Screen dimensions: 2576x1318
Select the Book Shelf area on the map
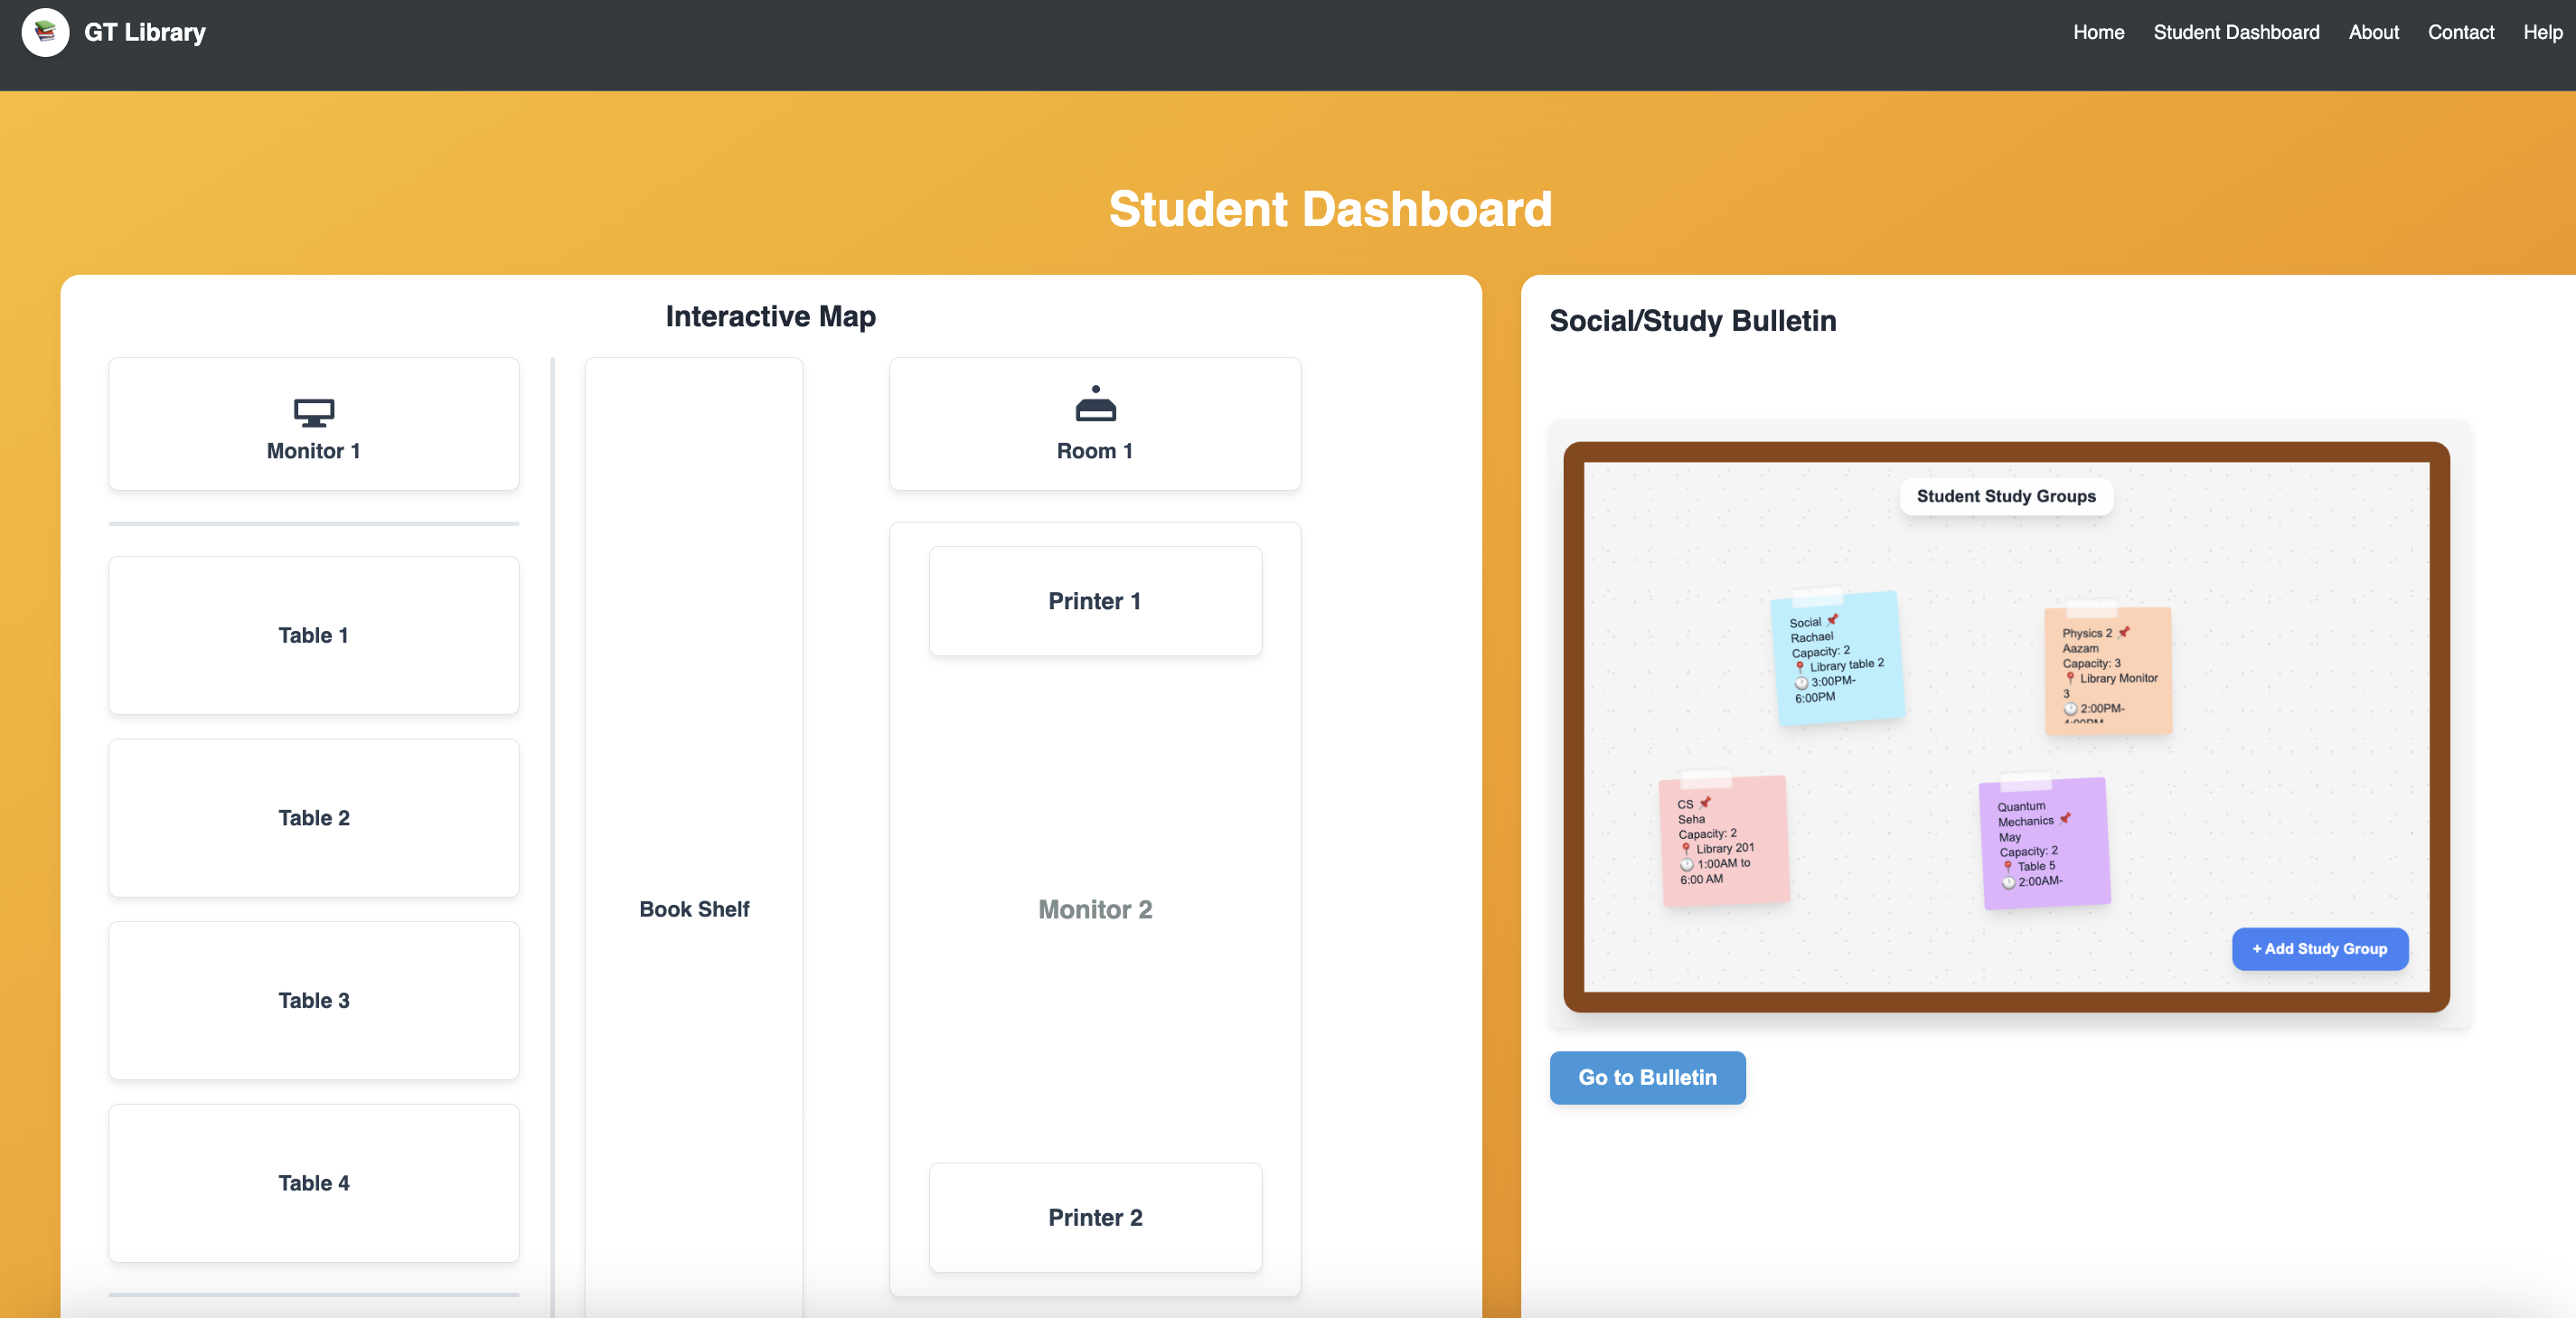(694, 908)
